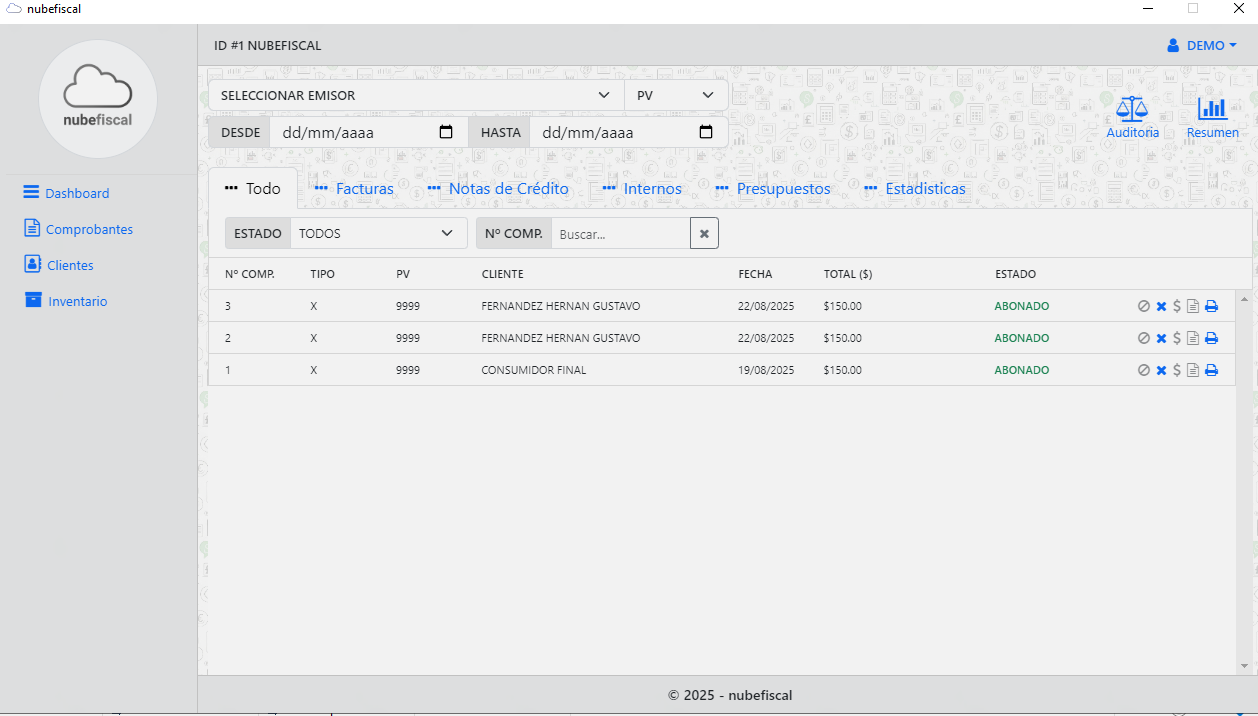Screen dimensions: 1258x716
Task: Go to Clientes in the sidebar
Action: [x=69, y=266]
